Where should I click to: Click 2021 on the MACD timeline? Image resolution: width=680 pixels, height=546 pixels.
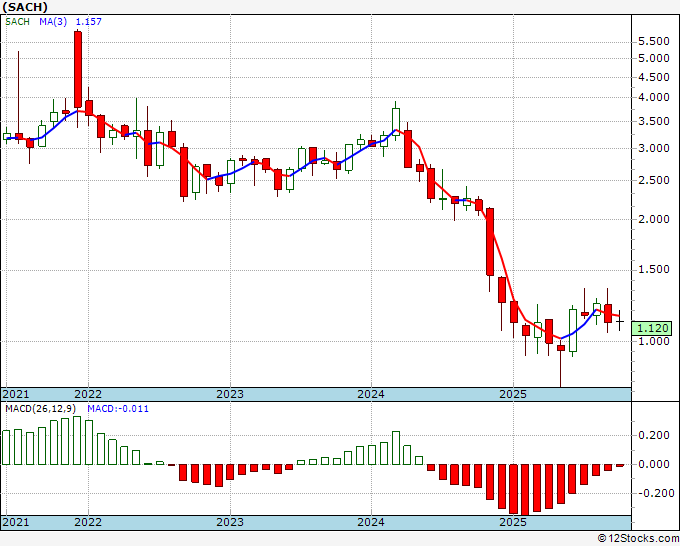pyautogui.click(x=16, y=522)
